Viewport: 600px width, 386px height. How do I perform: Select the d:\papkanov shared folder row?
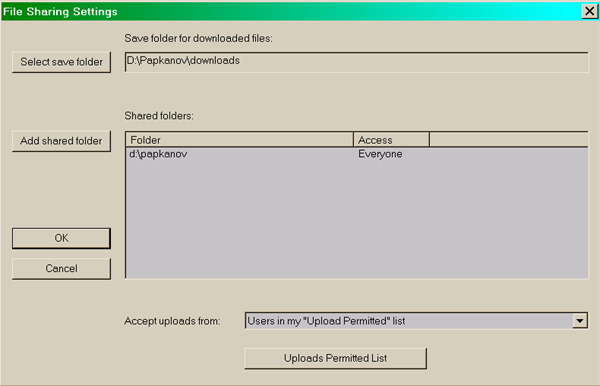[x=356, y=154]
